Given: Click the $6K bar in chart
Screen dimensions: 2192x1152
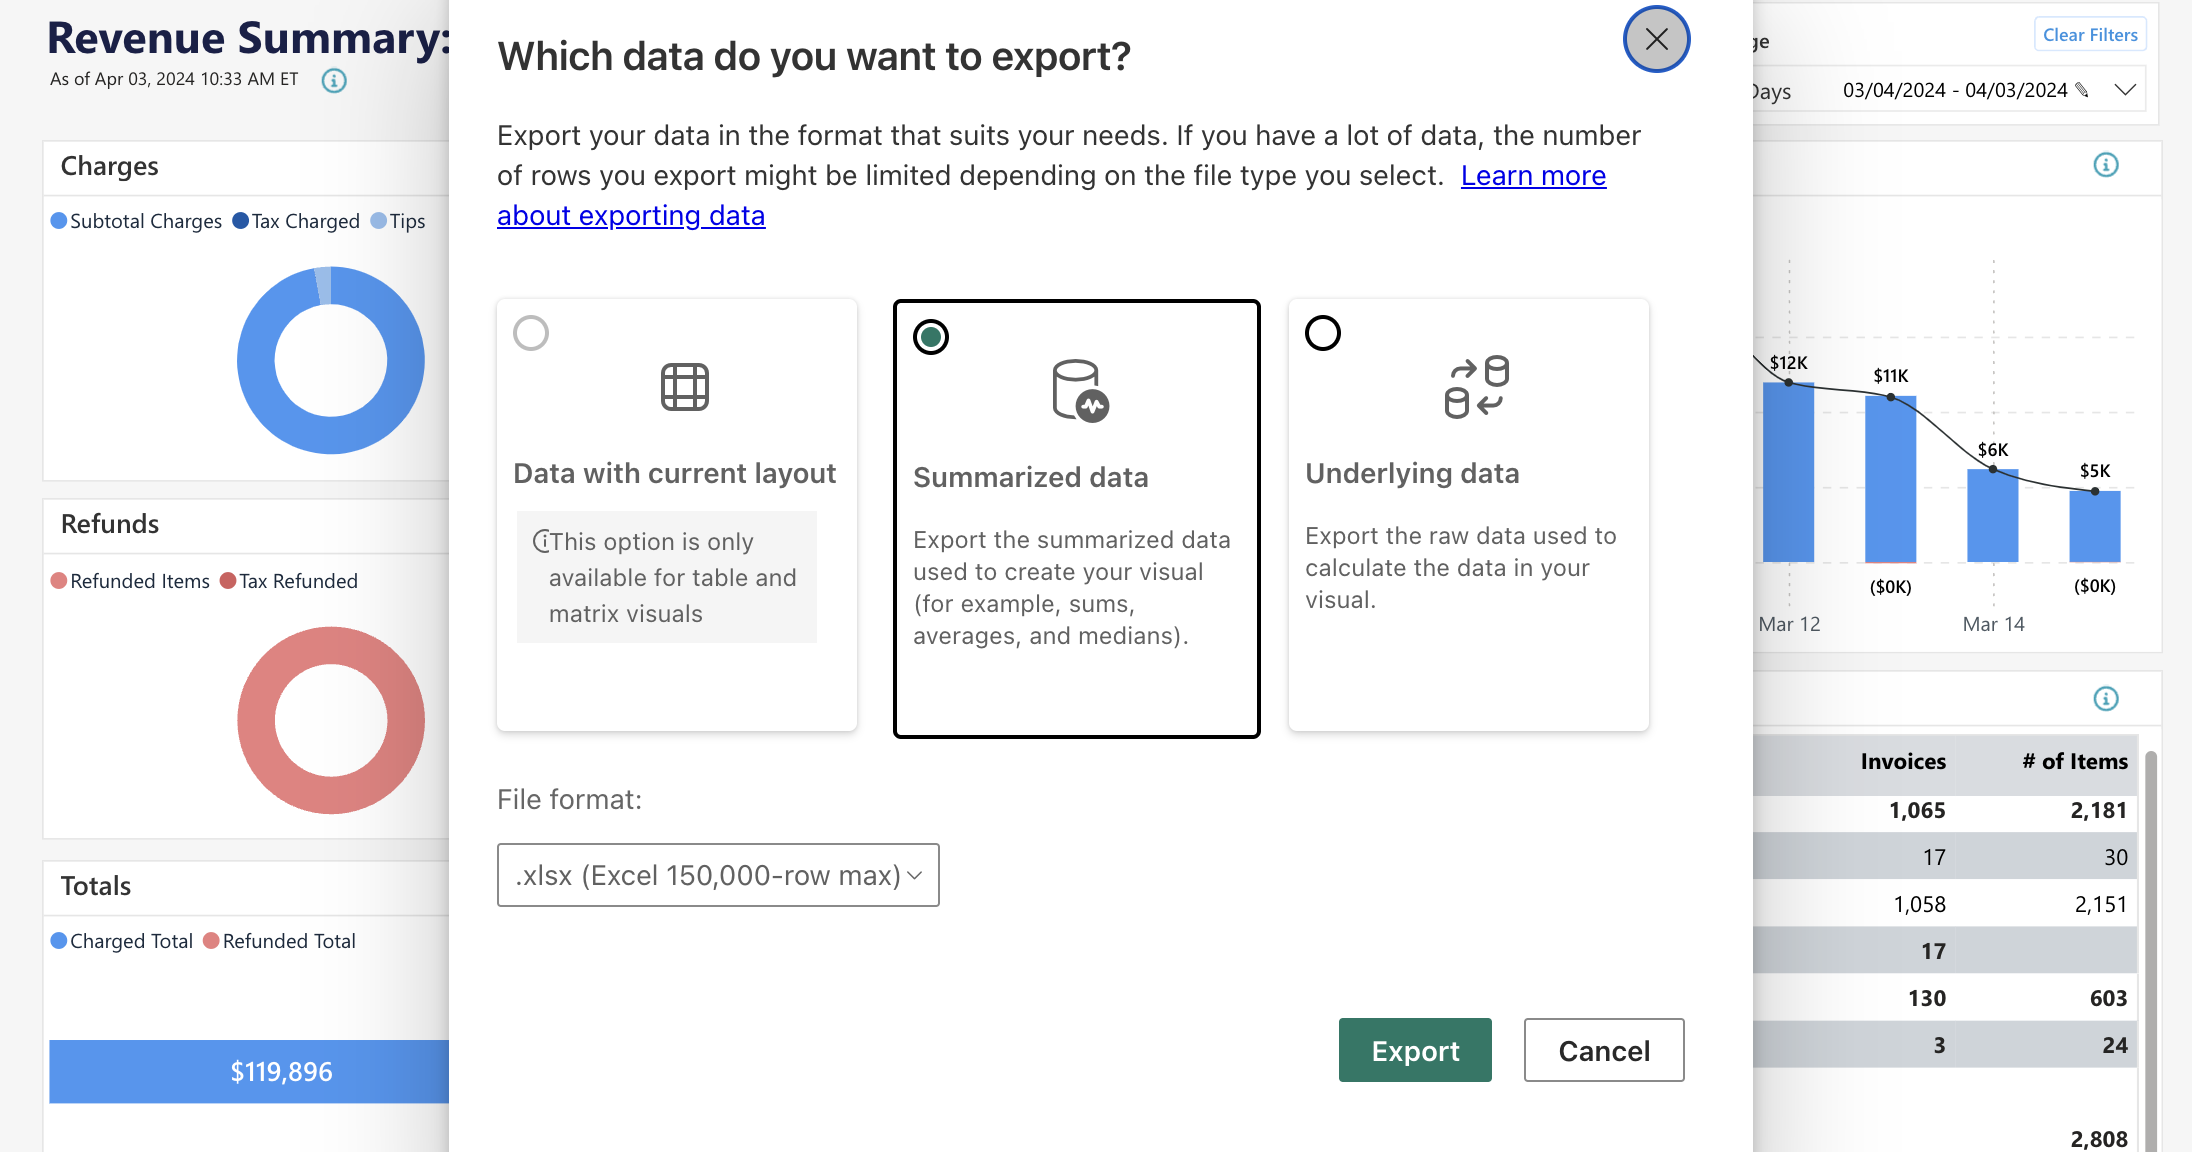Looking at the screenshot, I should click(1992, 515).
